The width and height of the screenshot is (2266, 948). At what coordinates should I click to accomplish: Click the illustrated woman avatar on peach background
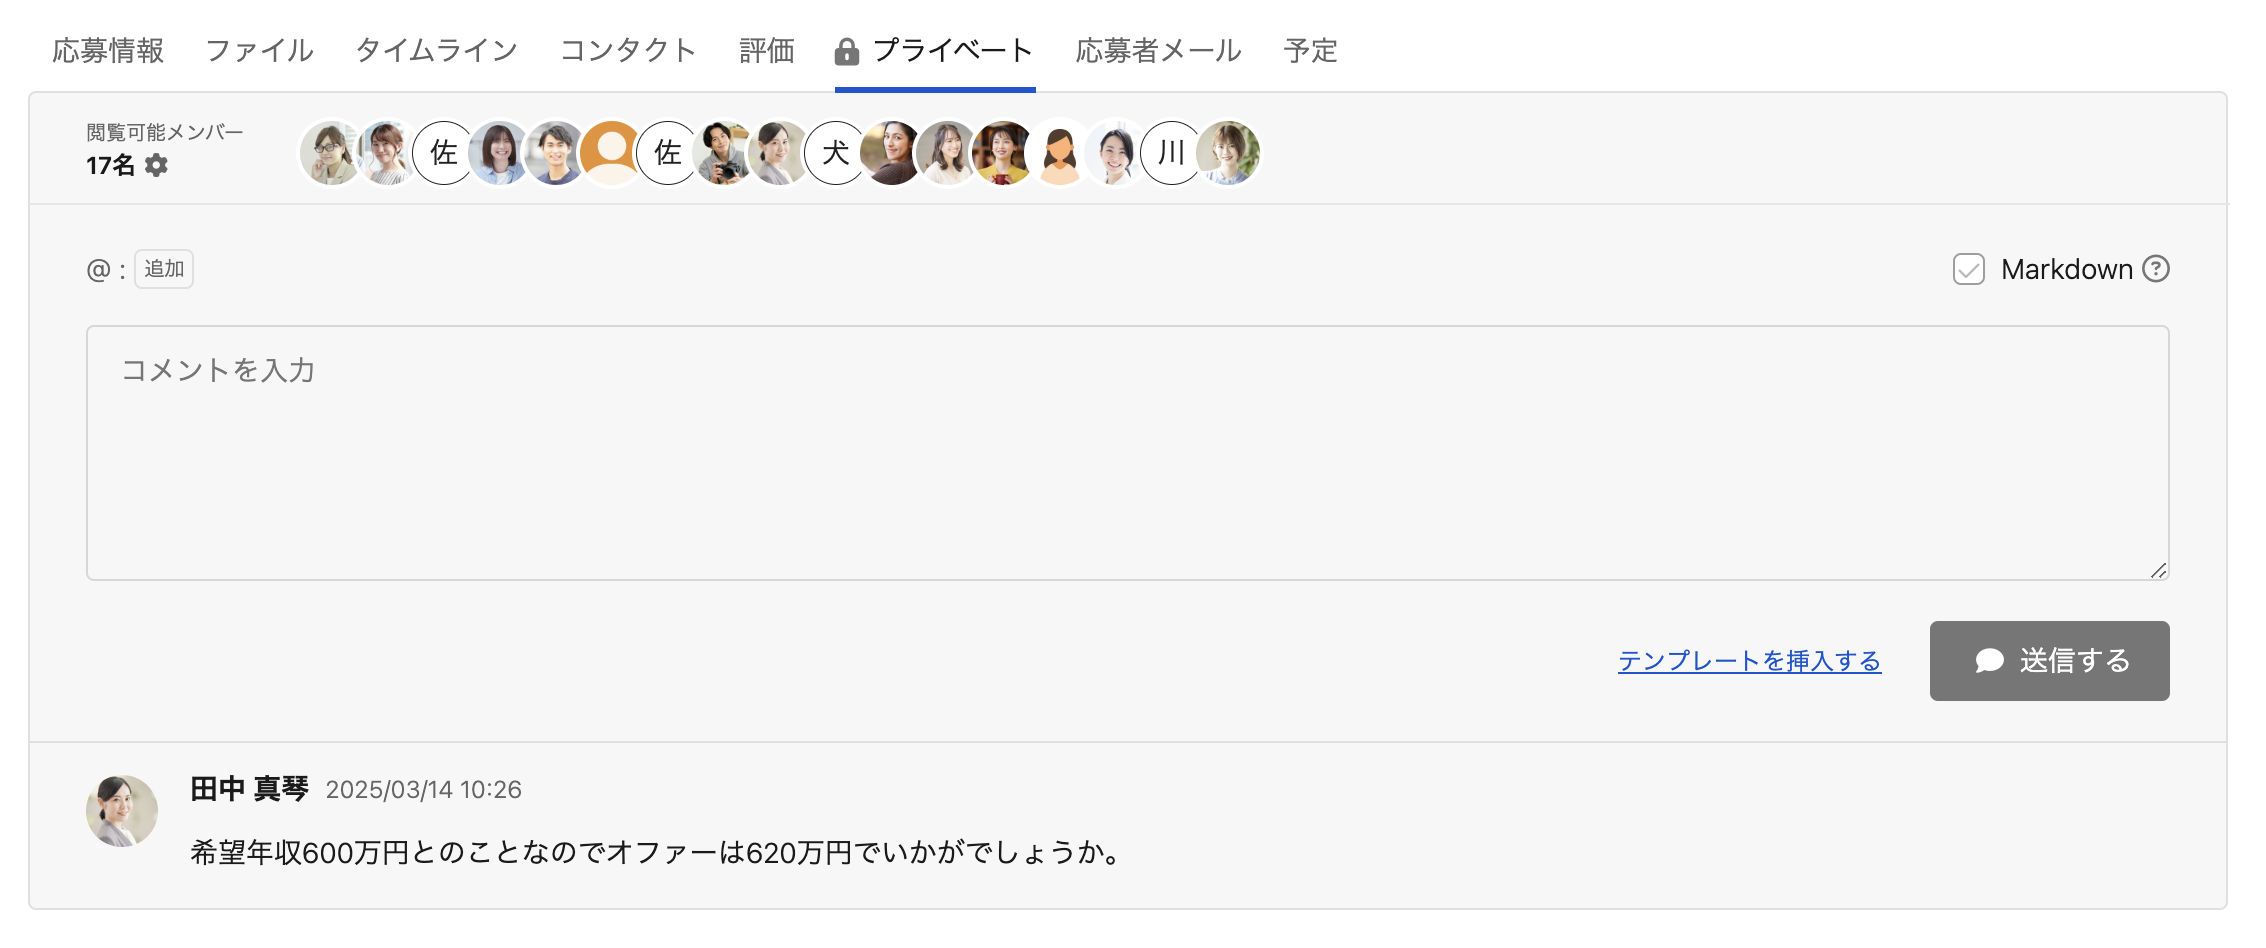1059,153
